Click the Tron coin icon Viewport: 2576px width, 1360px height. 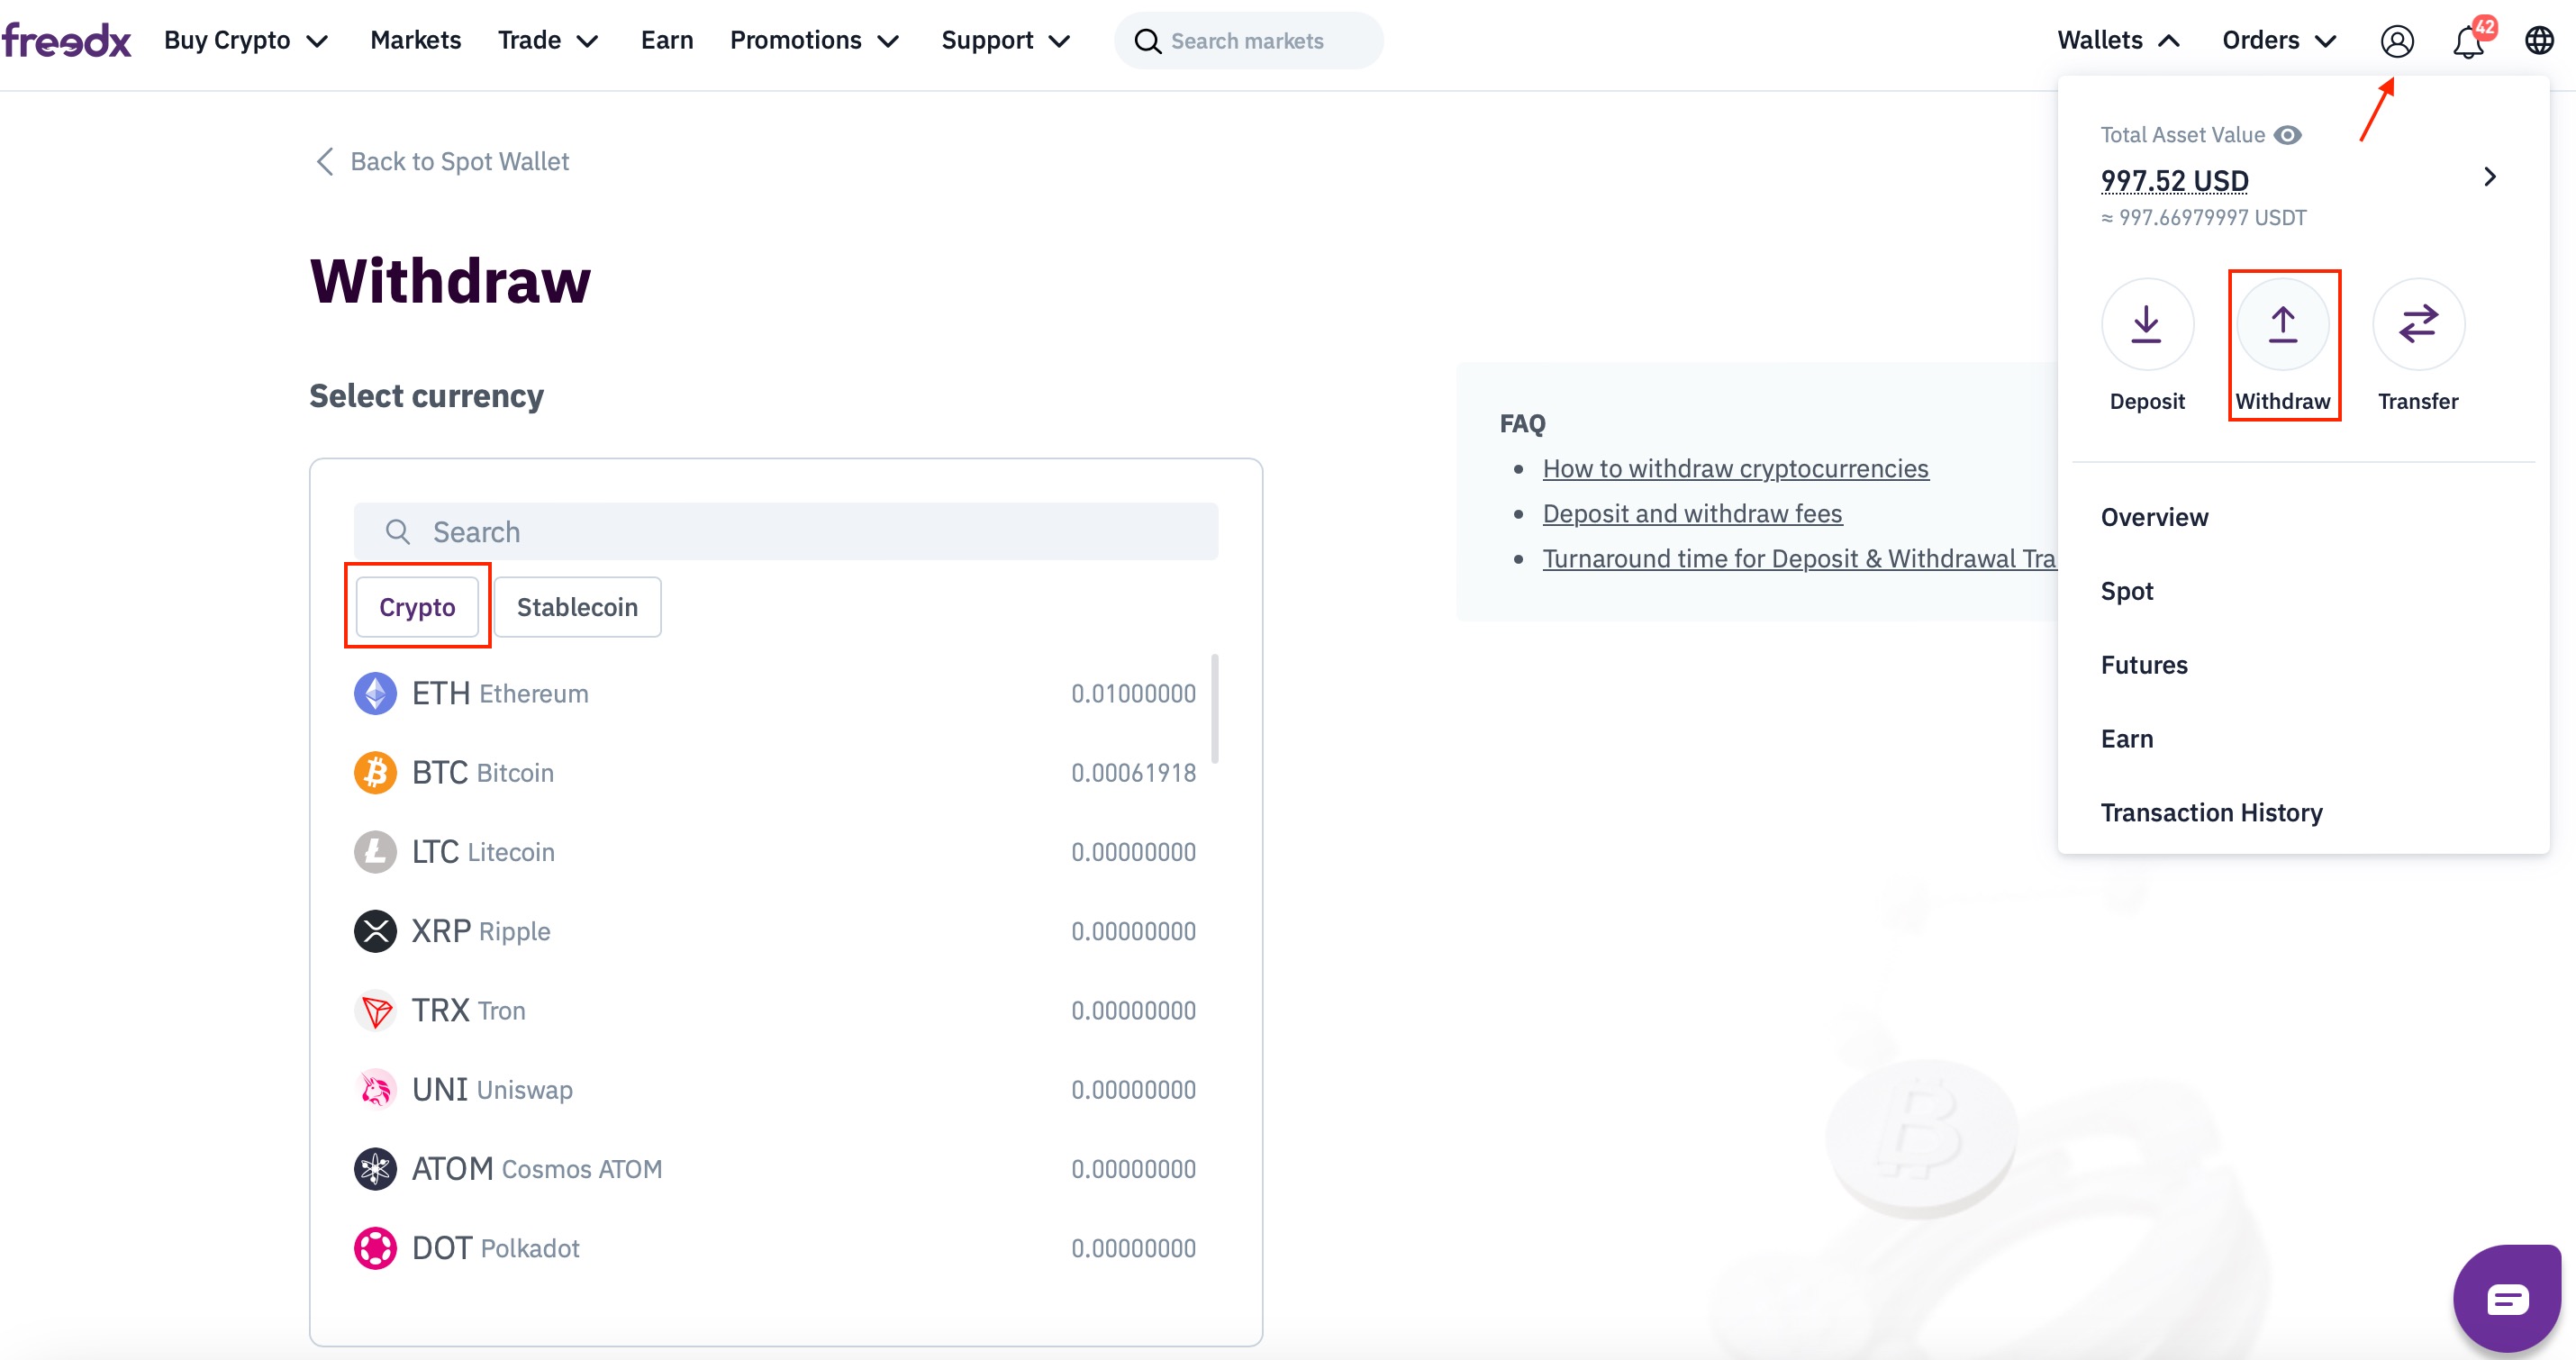(x=375, y=1010)
